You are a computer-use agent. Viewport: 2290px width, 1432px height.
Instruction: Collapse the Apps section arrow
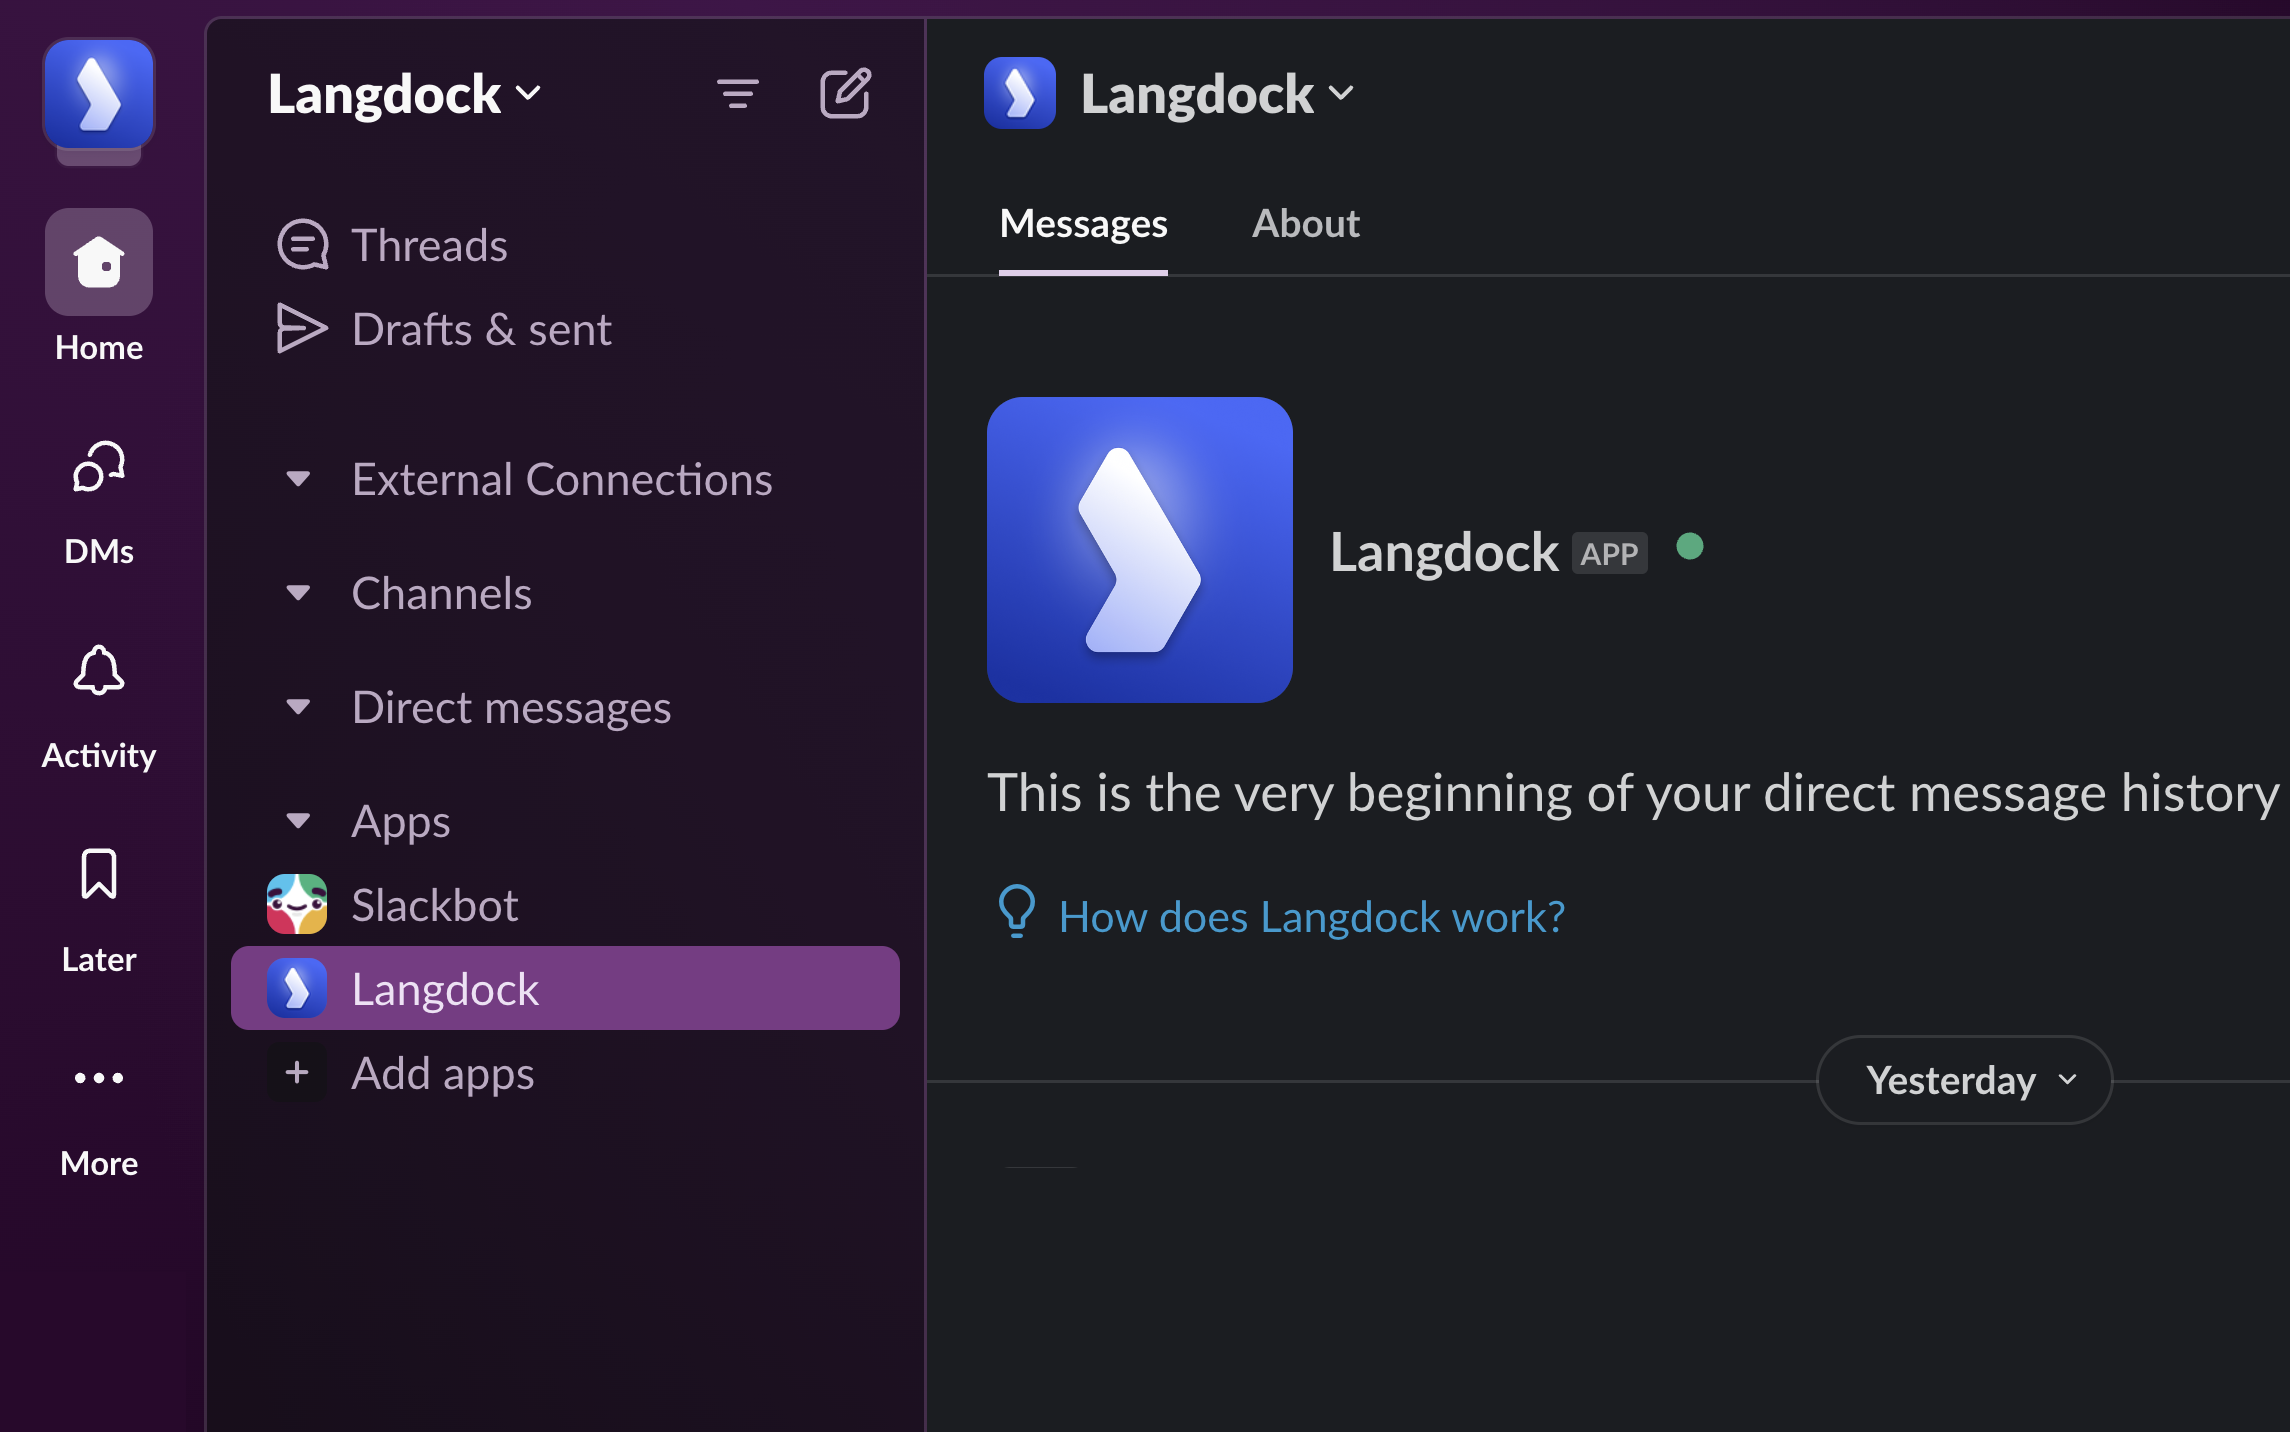tap(298, 821)
